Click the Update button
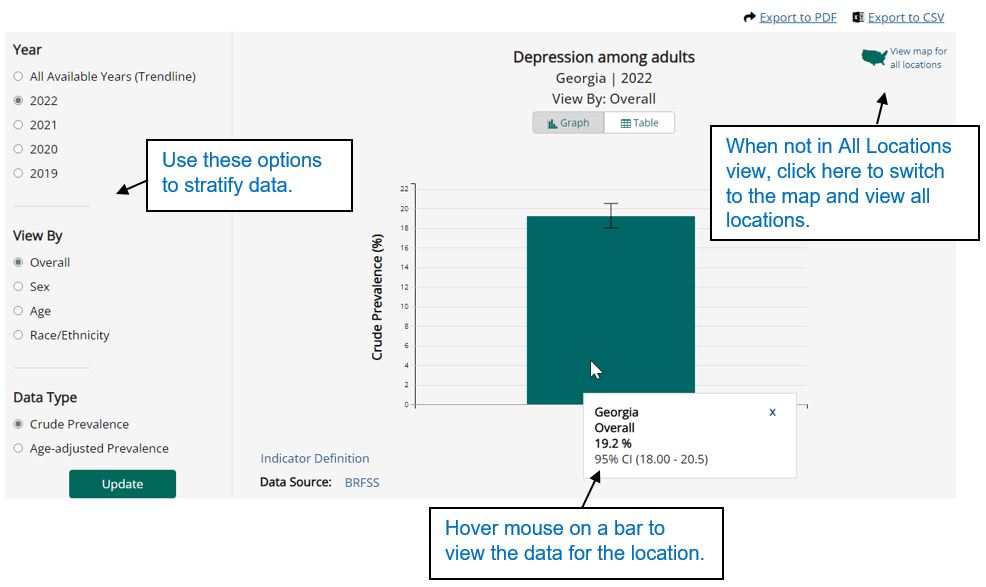 point(122,484)
